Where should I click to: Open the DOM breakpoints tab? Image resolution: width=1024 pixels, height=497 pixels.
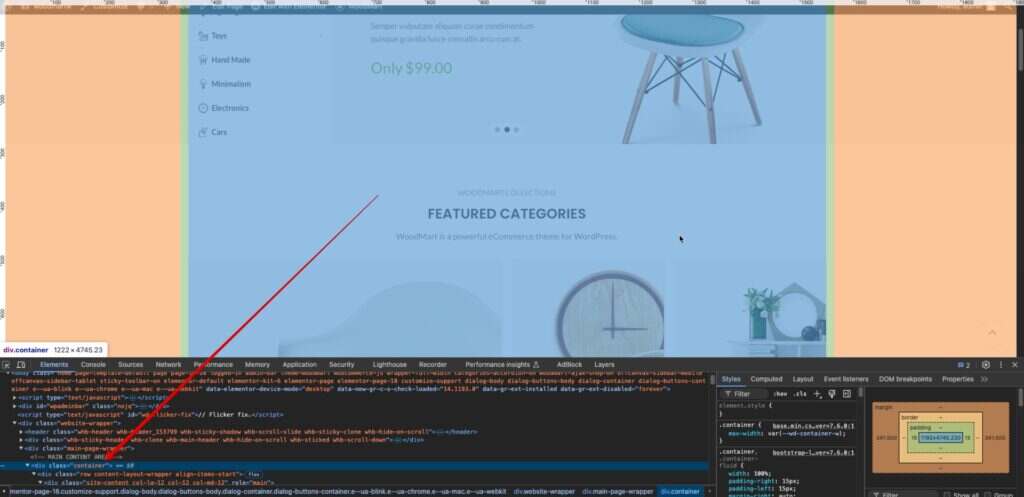[905, 379]
